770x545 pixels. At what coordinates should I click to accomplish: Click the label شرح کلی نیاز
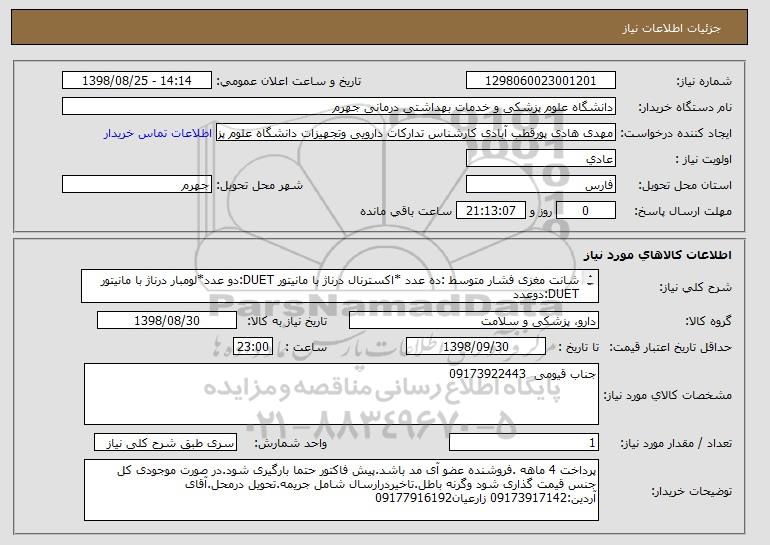[697, 287]
